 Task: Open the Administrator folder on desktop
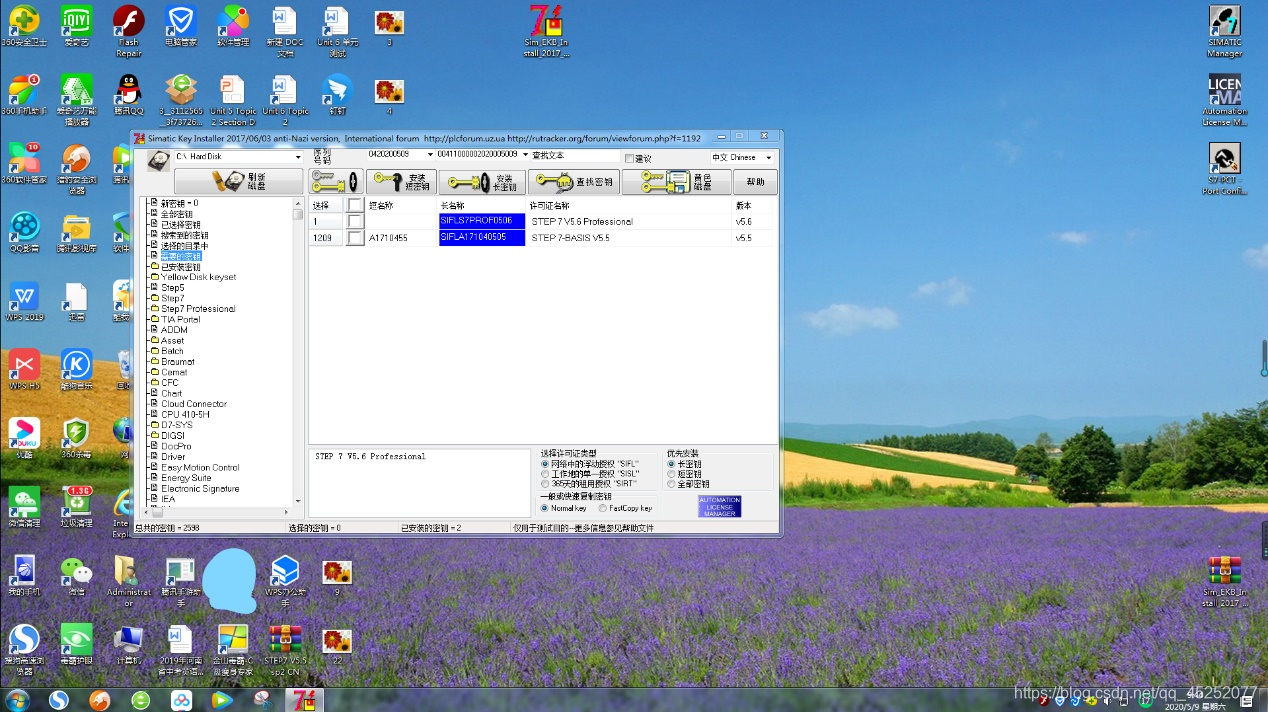click(128, 580)
